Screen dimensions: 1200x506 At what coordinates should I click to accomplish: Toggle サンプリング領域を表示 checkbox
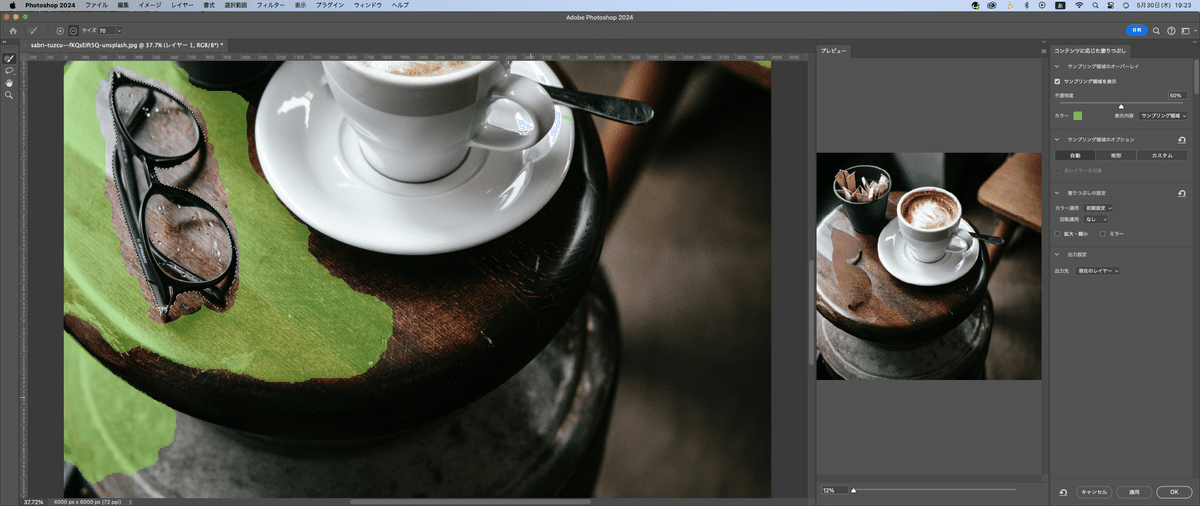click(1058, 81)
